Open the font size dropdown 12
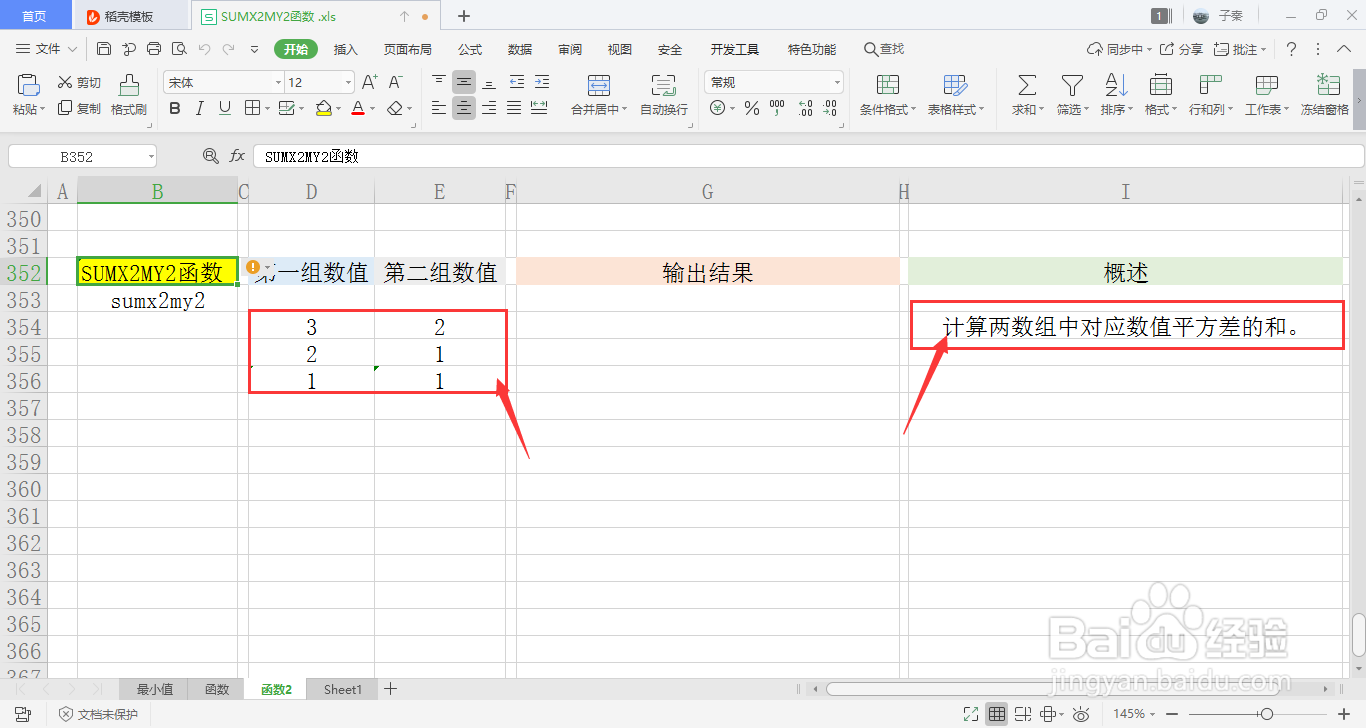Viewport: 1366px width, 728px height. [x=348, y=83]
